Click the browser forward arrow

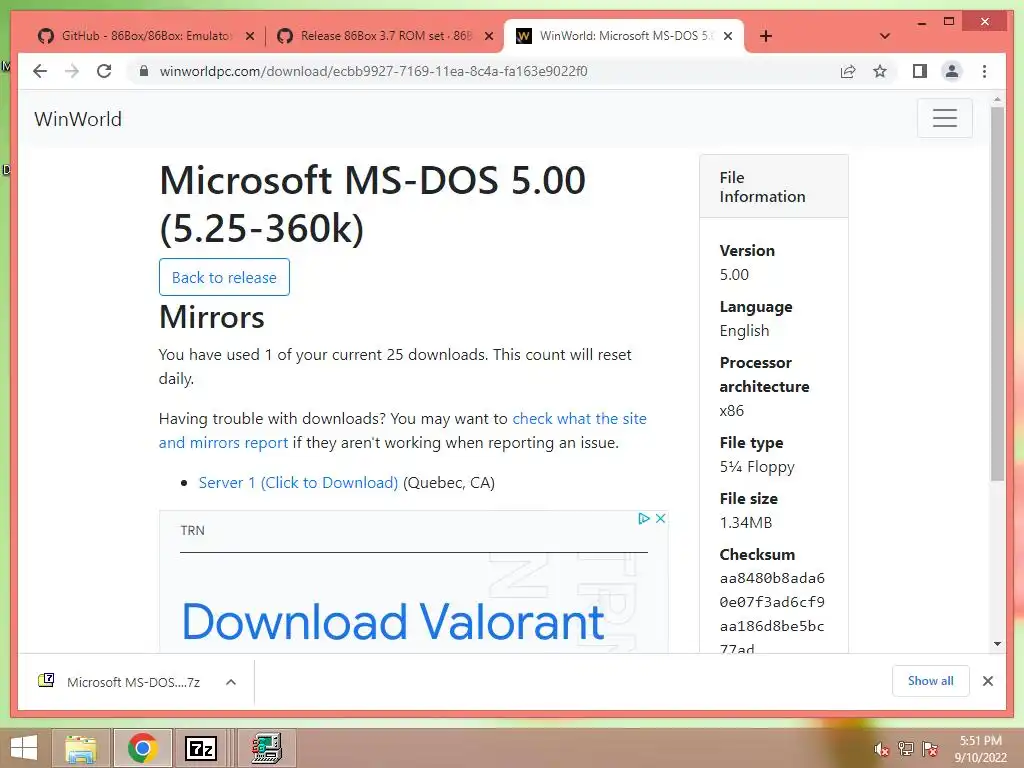tap(72, 71)
